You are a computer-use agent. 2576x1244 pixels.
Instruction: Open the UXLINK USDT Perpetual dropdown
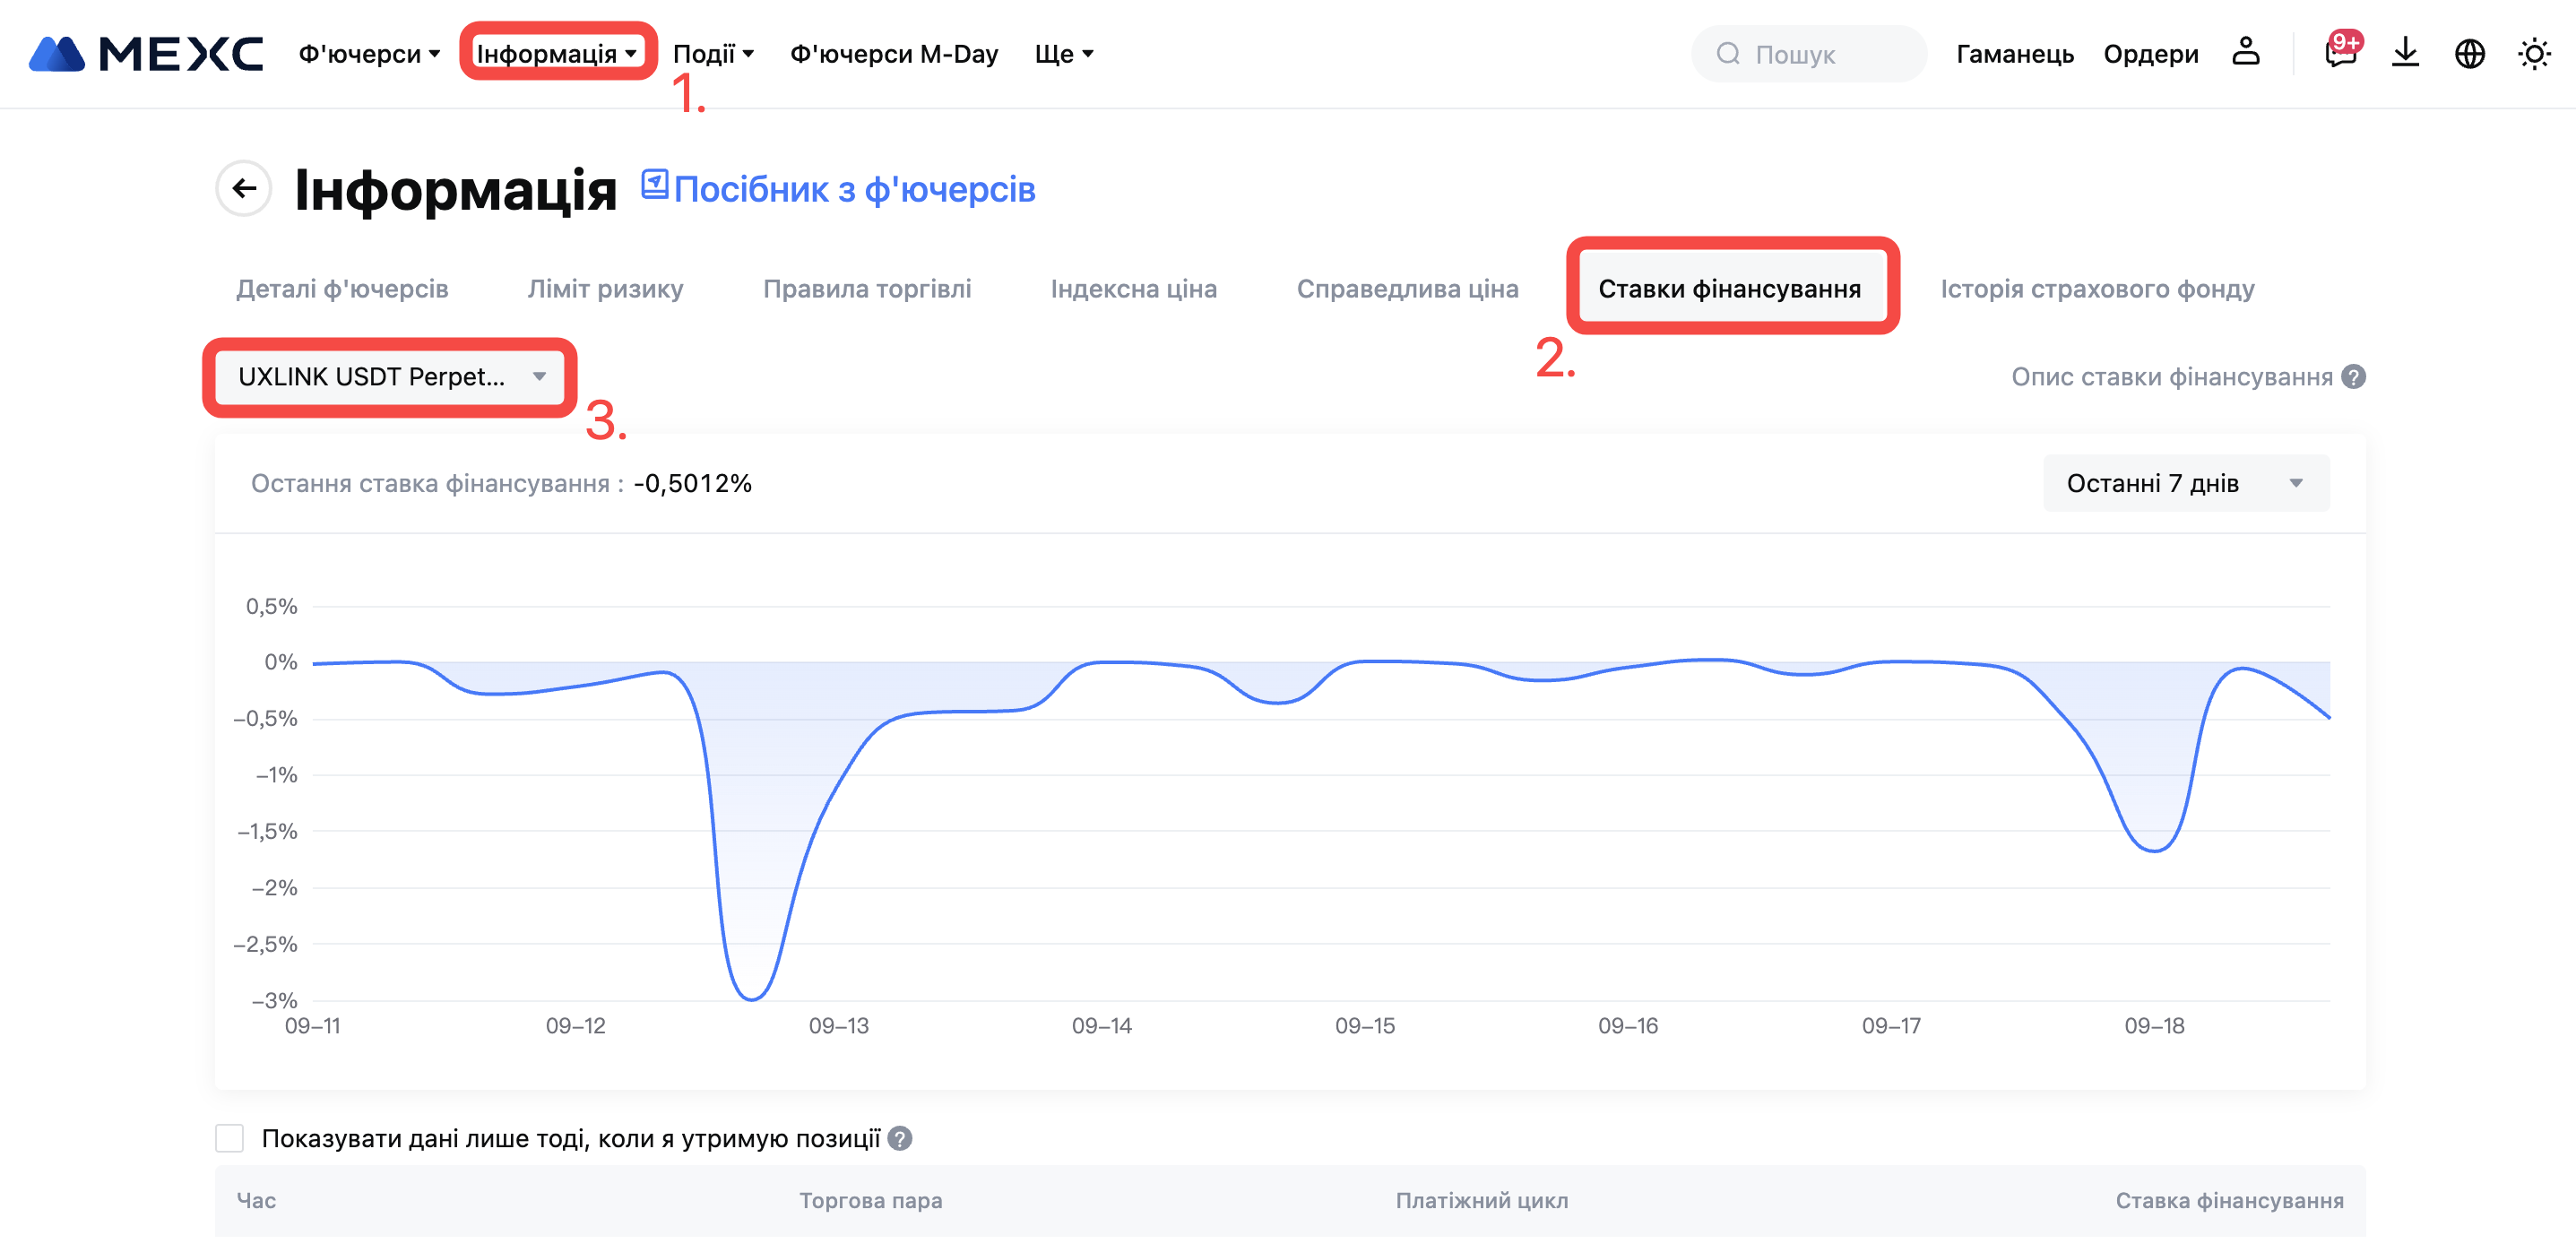pos(390,377)
